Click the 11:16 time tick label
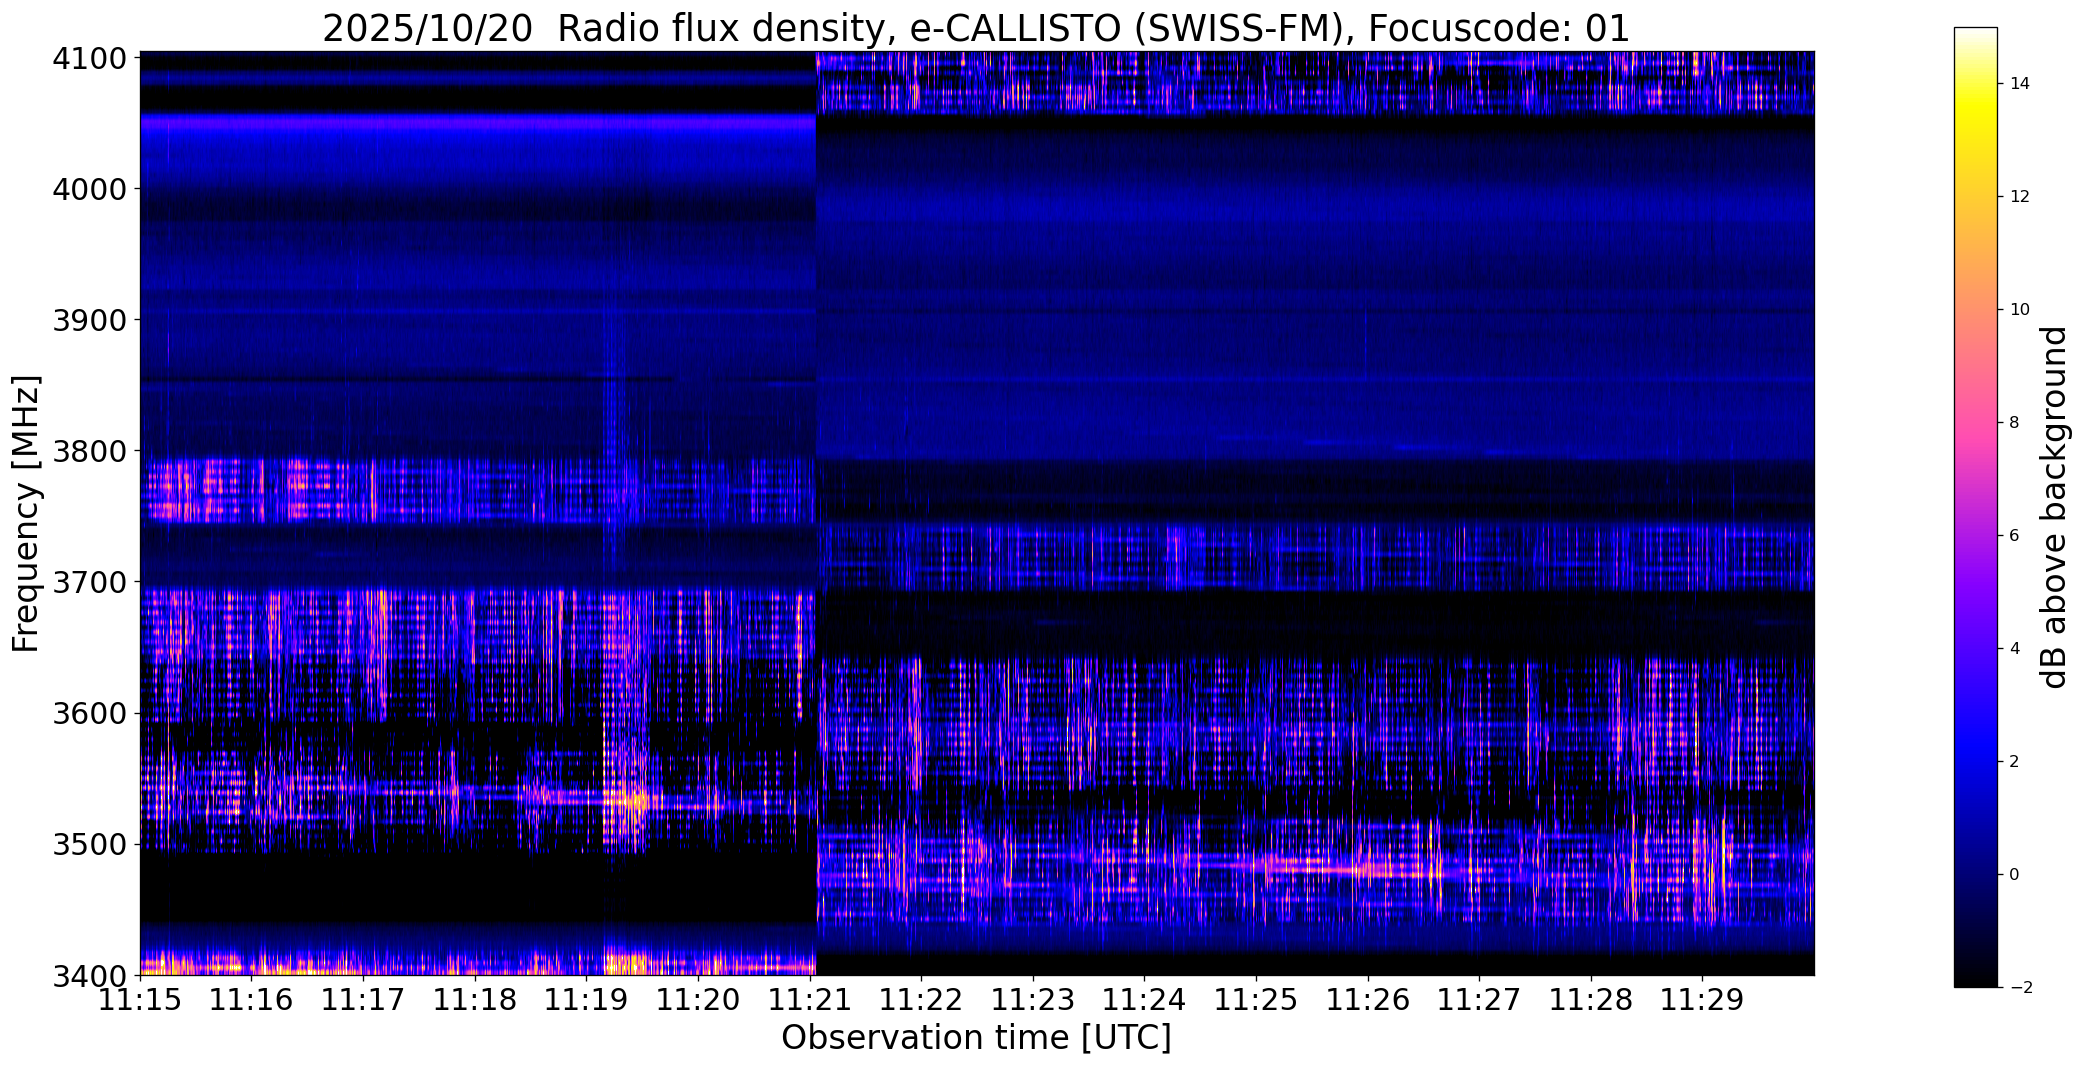 click(x=251, y=999)
